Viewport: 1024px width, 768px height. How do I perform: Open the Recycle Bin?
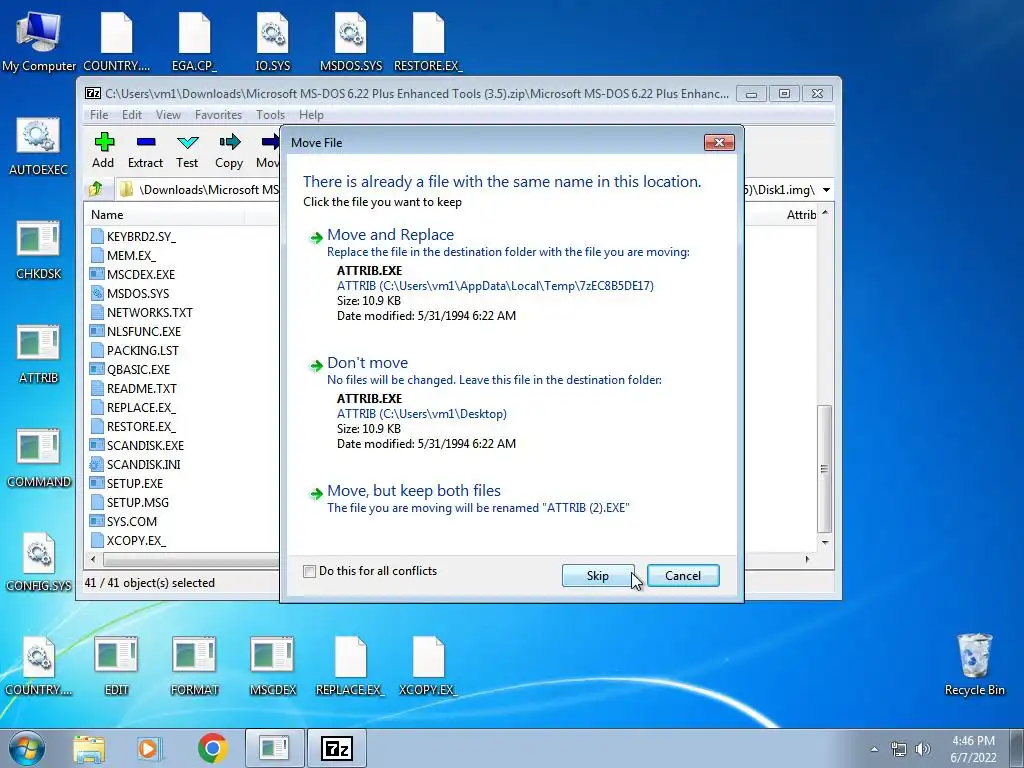975,664
